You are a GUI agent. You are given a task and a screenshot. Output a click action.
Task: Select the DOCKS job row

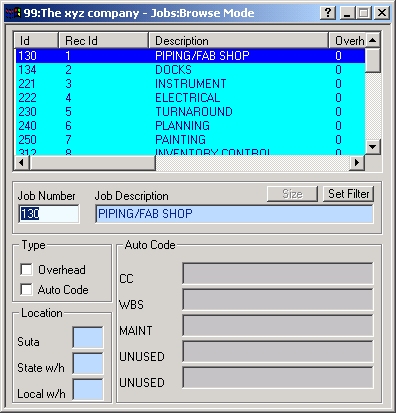[x=190, y=70]
